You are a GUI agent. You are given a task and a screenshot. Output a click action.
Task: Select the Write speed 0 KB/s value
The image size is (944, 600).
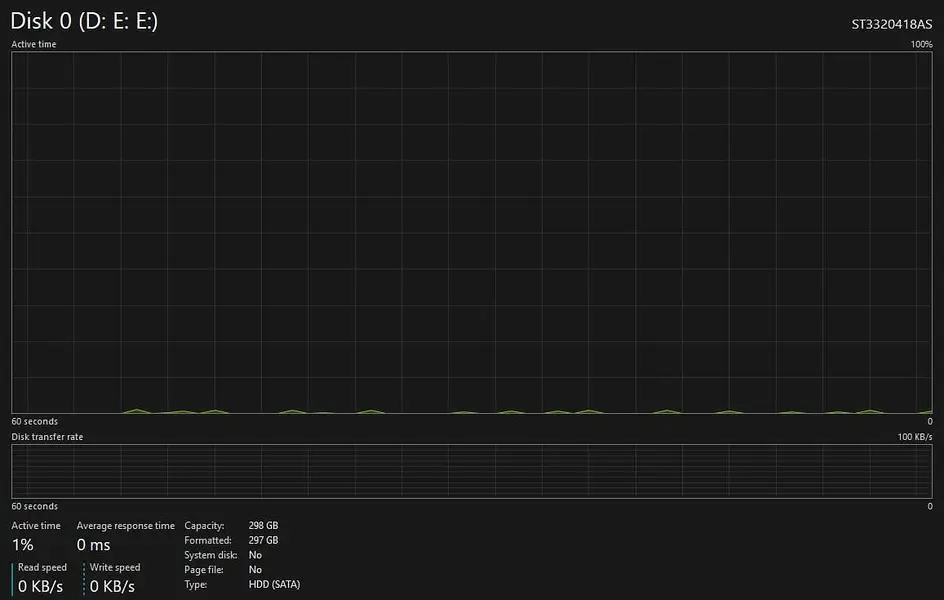(112, 586)
